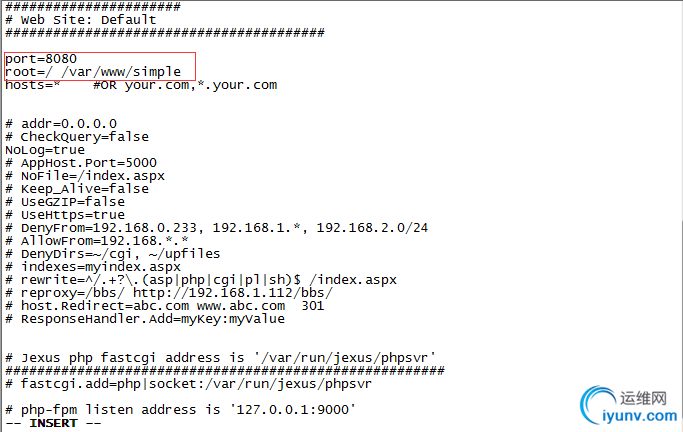Click the NoFile=/index.aspx line
The width and height of the screenshot is (683, 432).
click(x=85, y=176)
